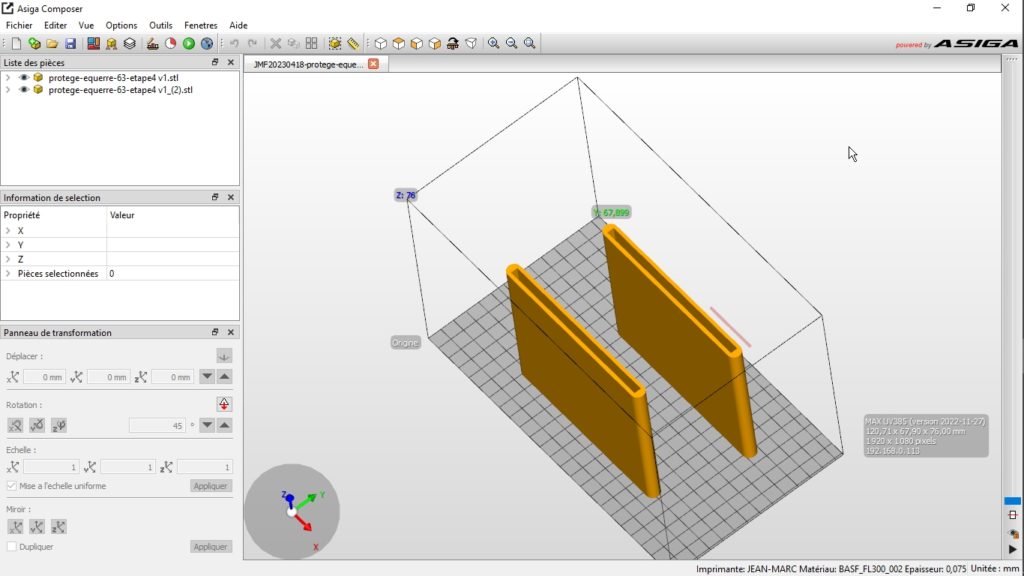Create a new build file from toolbar
This screenshot has width=1024, height=576.
(x=16, y=44)
